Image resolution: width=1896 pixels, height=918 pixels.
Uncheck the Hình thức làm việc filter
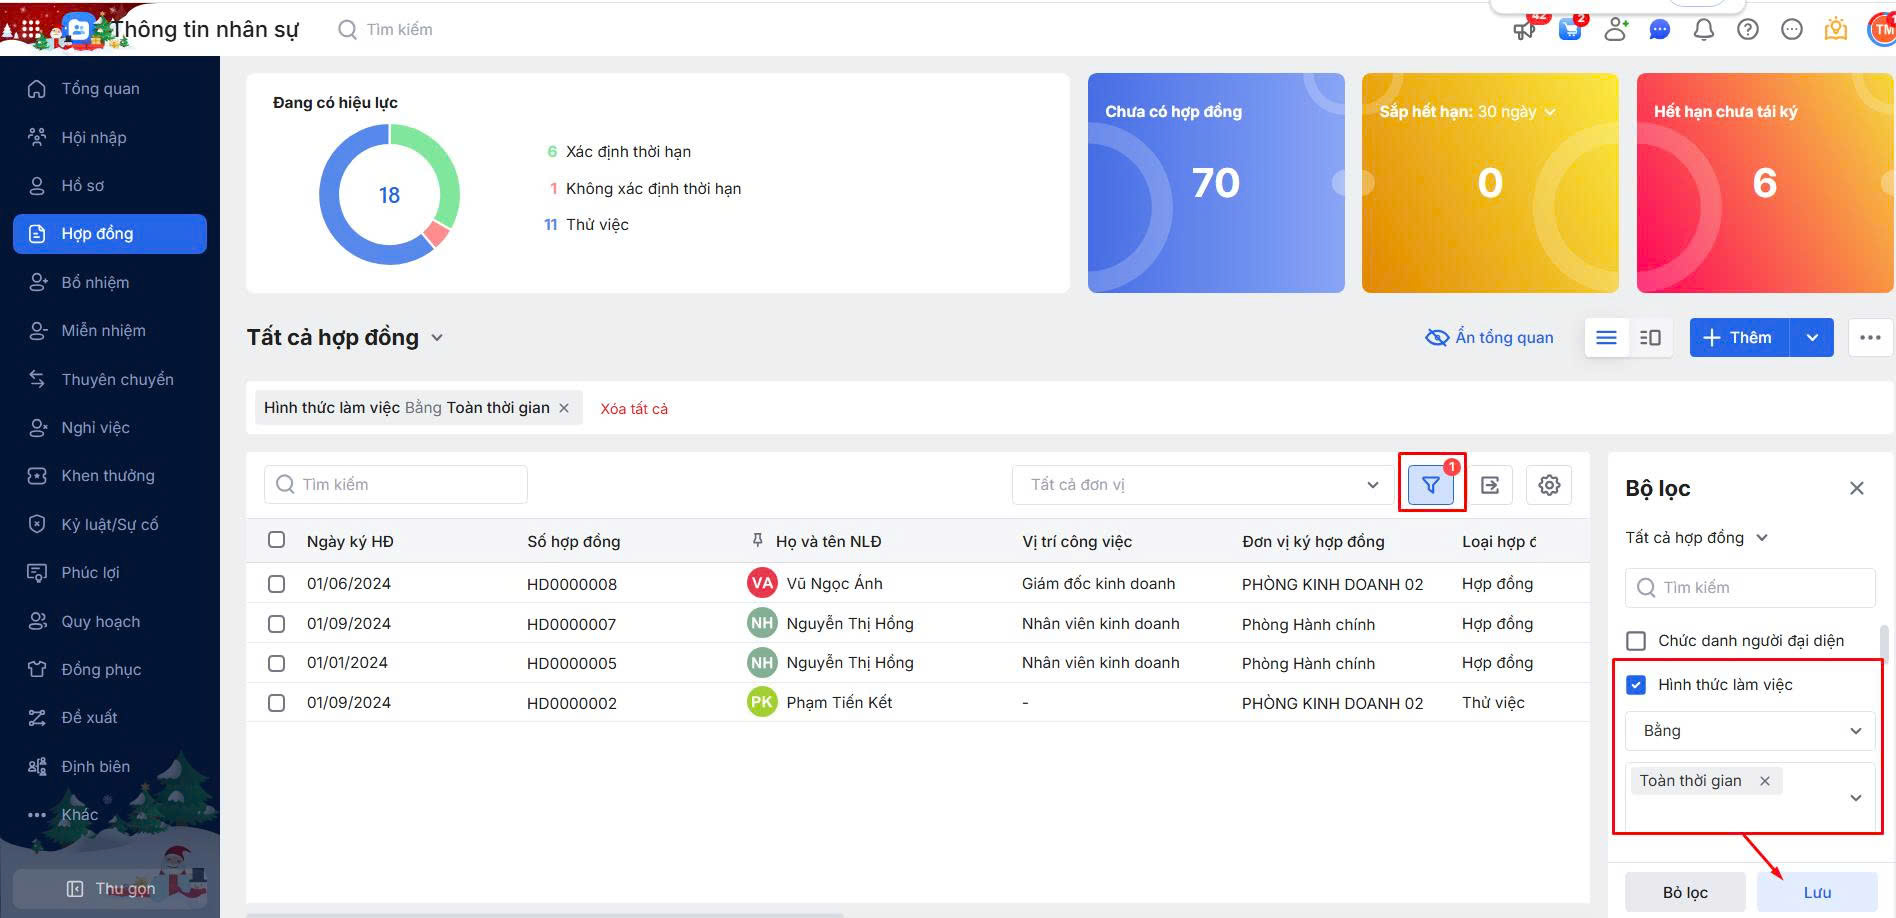pyautogui.click(x=1636, y=685)
